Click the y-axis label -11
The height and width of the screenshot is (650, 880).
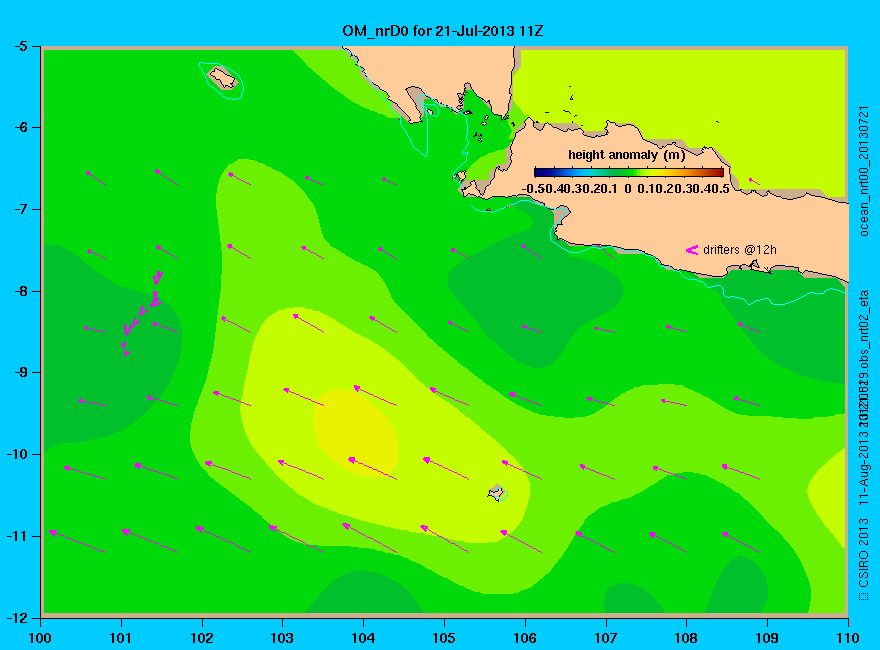[17, 536]
